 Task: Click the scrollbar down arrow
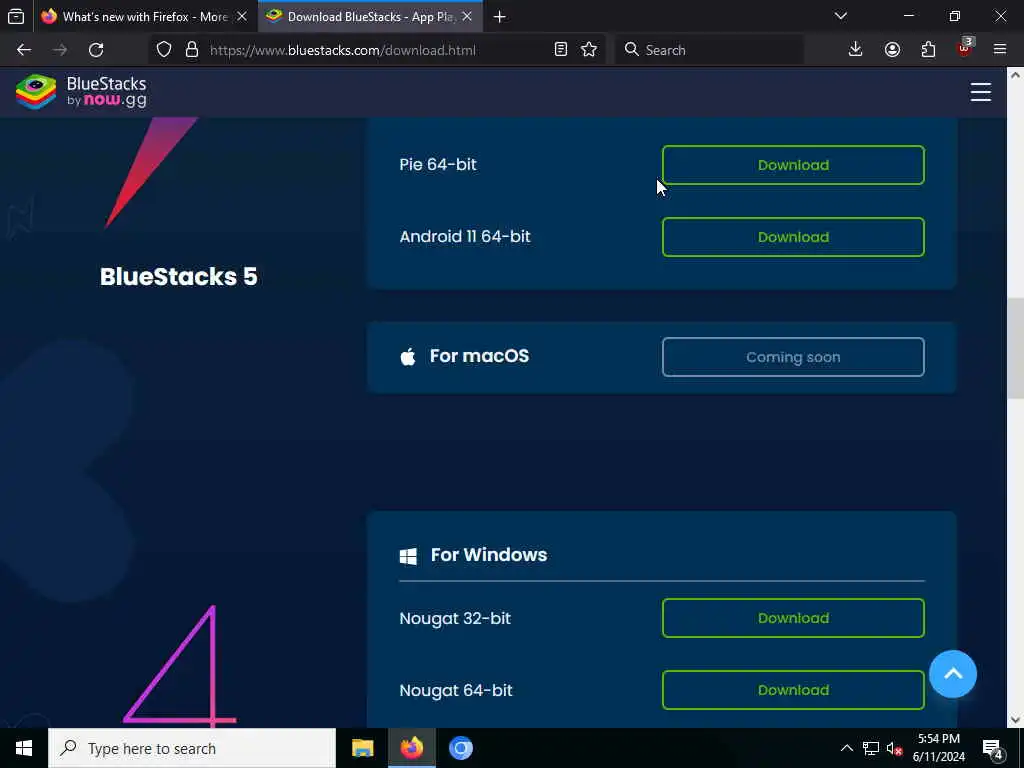click(x=1015, y=720)
